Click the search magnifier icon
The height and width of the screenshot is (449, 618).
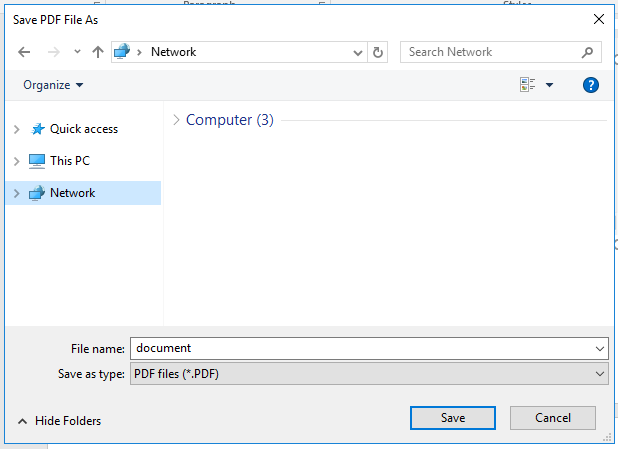tap(588, 52)
